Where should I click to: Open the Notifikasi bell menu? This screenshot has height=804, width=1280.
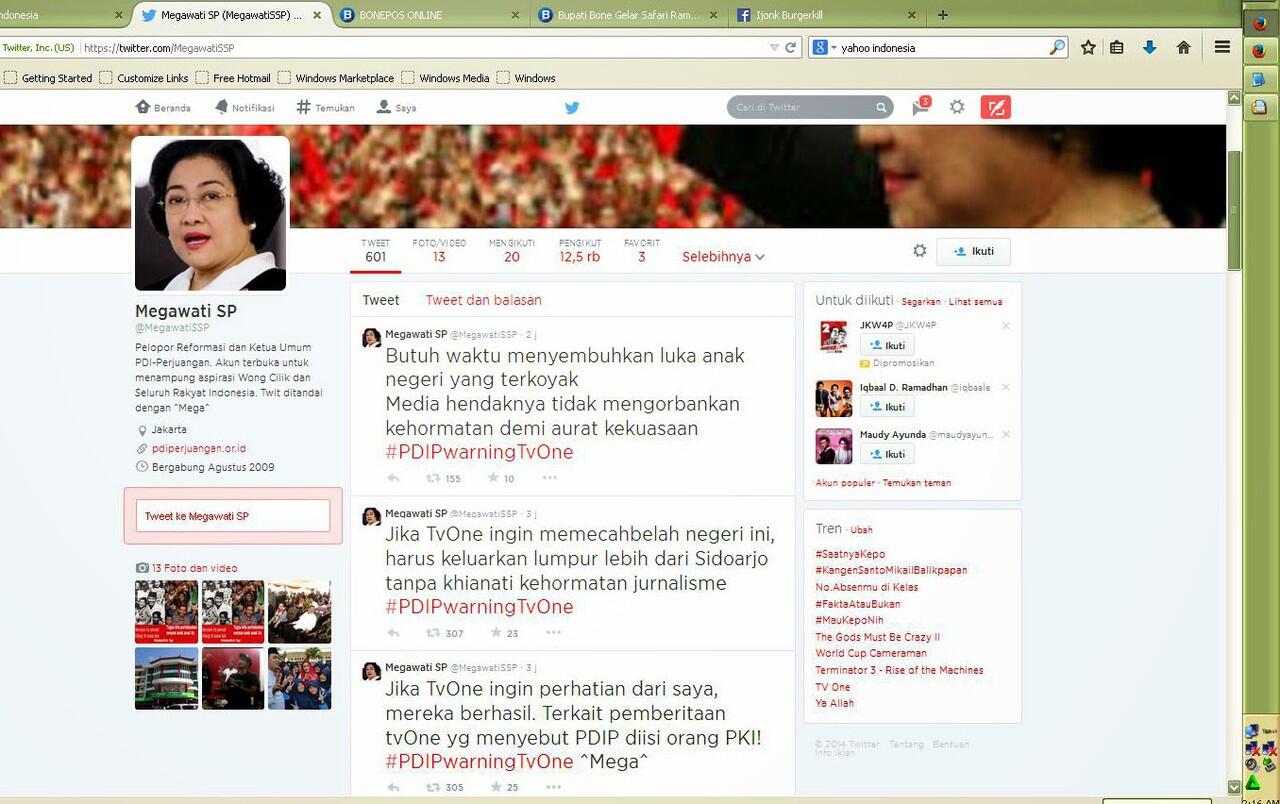coord(244,107)
